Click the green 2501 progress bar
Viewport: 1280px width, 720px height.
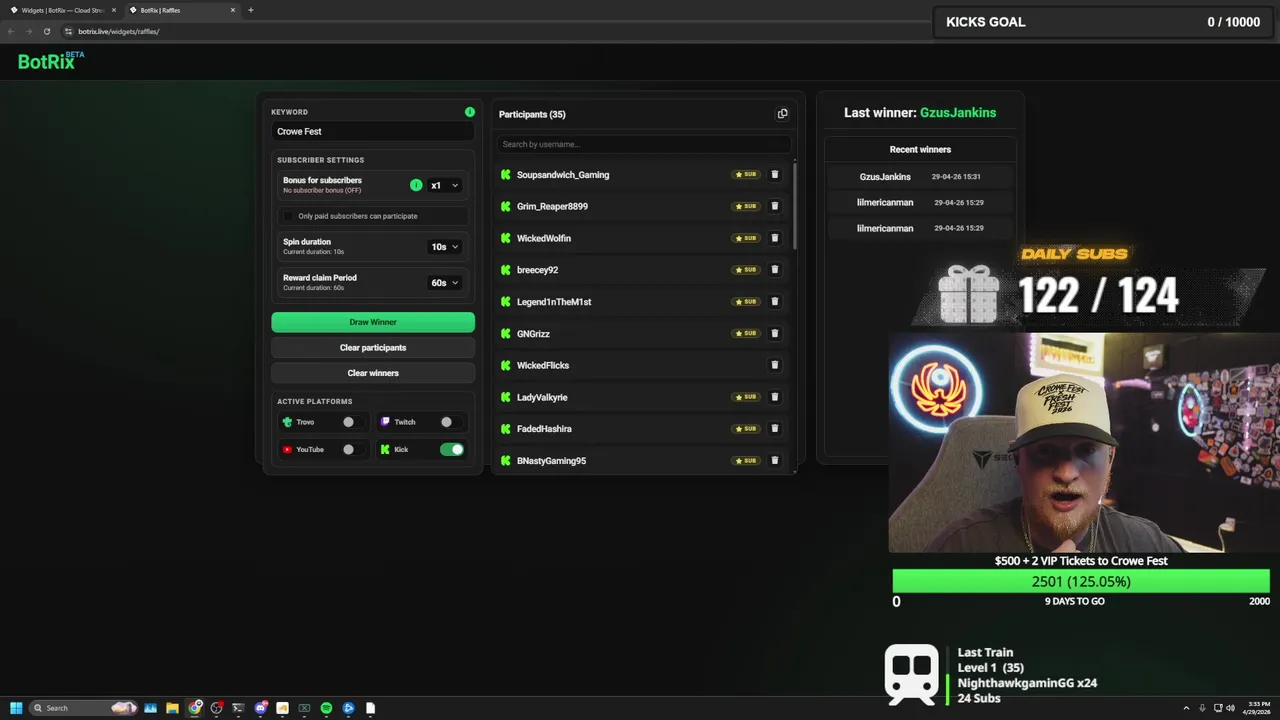pos(1080,581)
